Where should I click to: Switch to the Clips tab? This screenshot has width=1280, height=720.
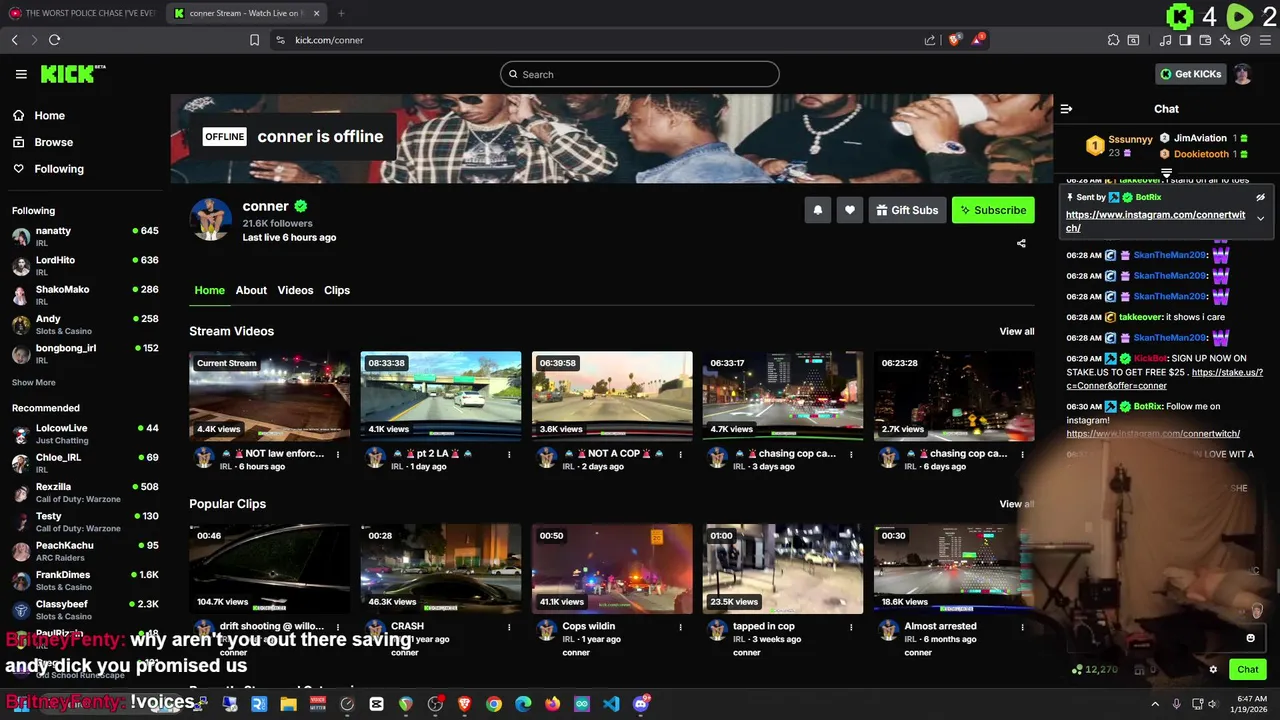pyautogui.click(x=337, y=290)
